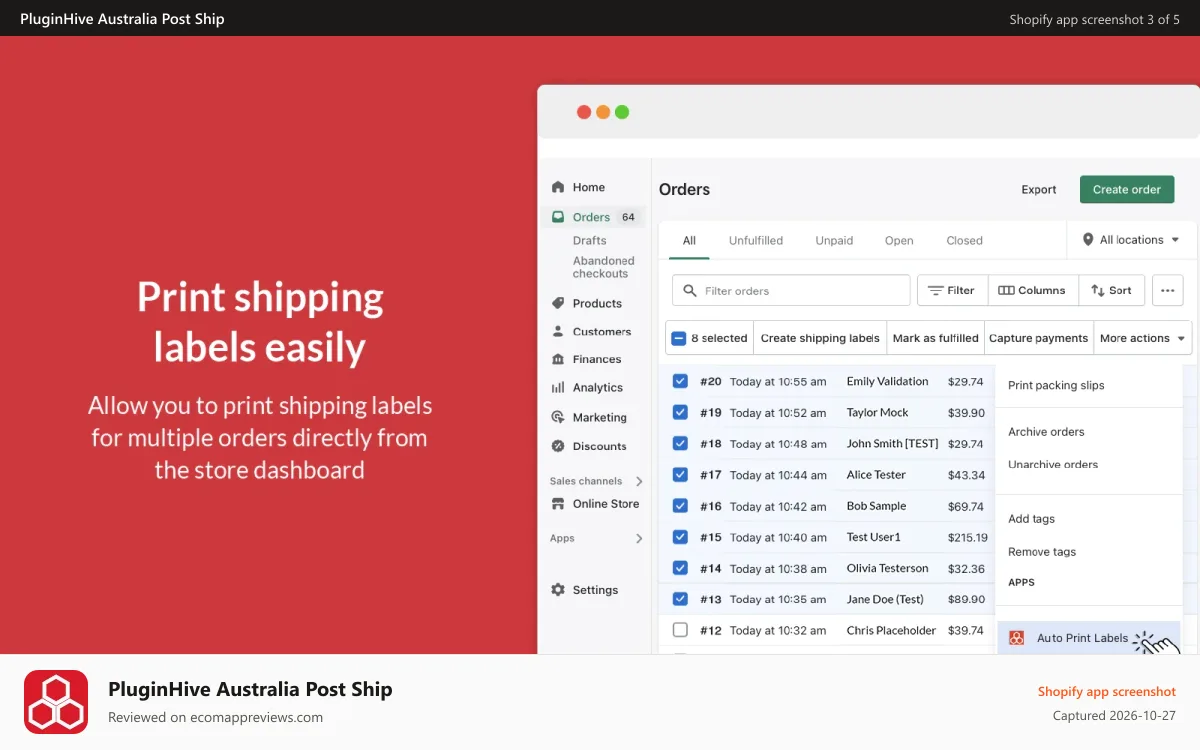This screenshot has height=750, width=1200.
Task: Click the Columns layout icon
Action: pos(1006,291)
